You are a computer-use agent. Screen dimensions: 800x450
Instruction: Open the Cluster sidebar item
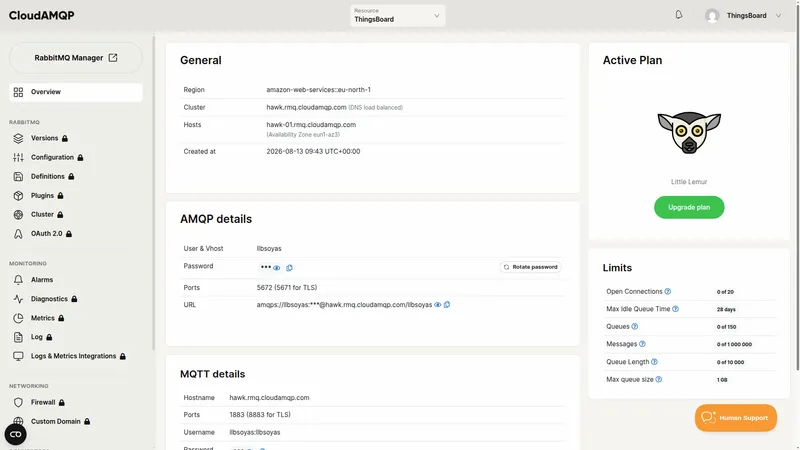click(42, 214)
